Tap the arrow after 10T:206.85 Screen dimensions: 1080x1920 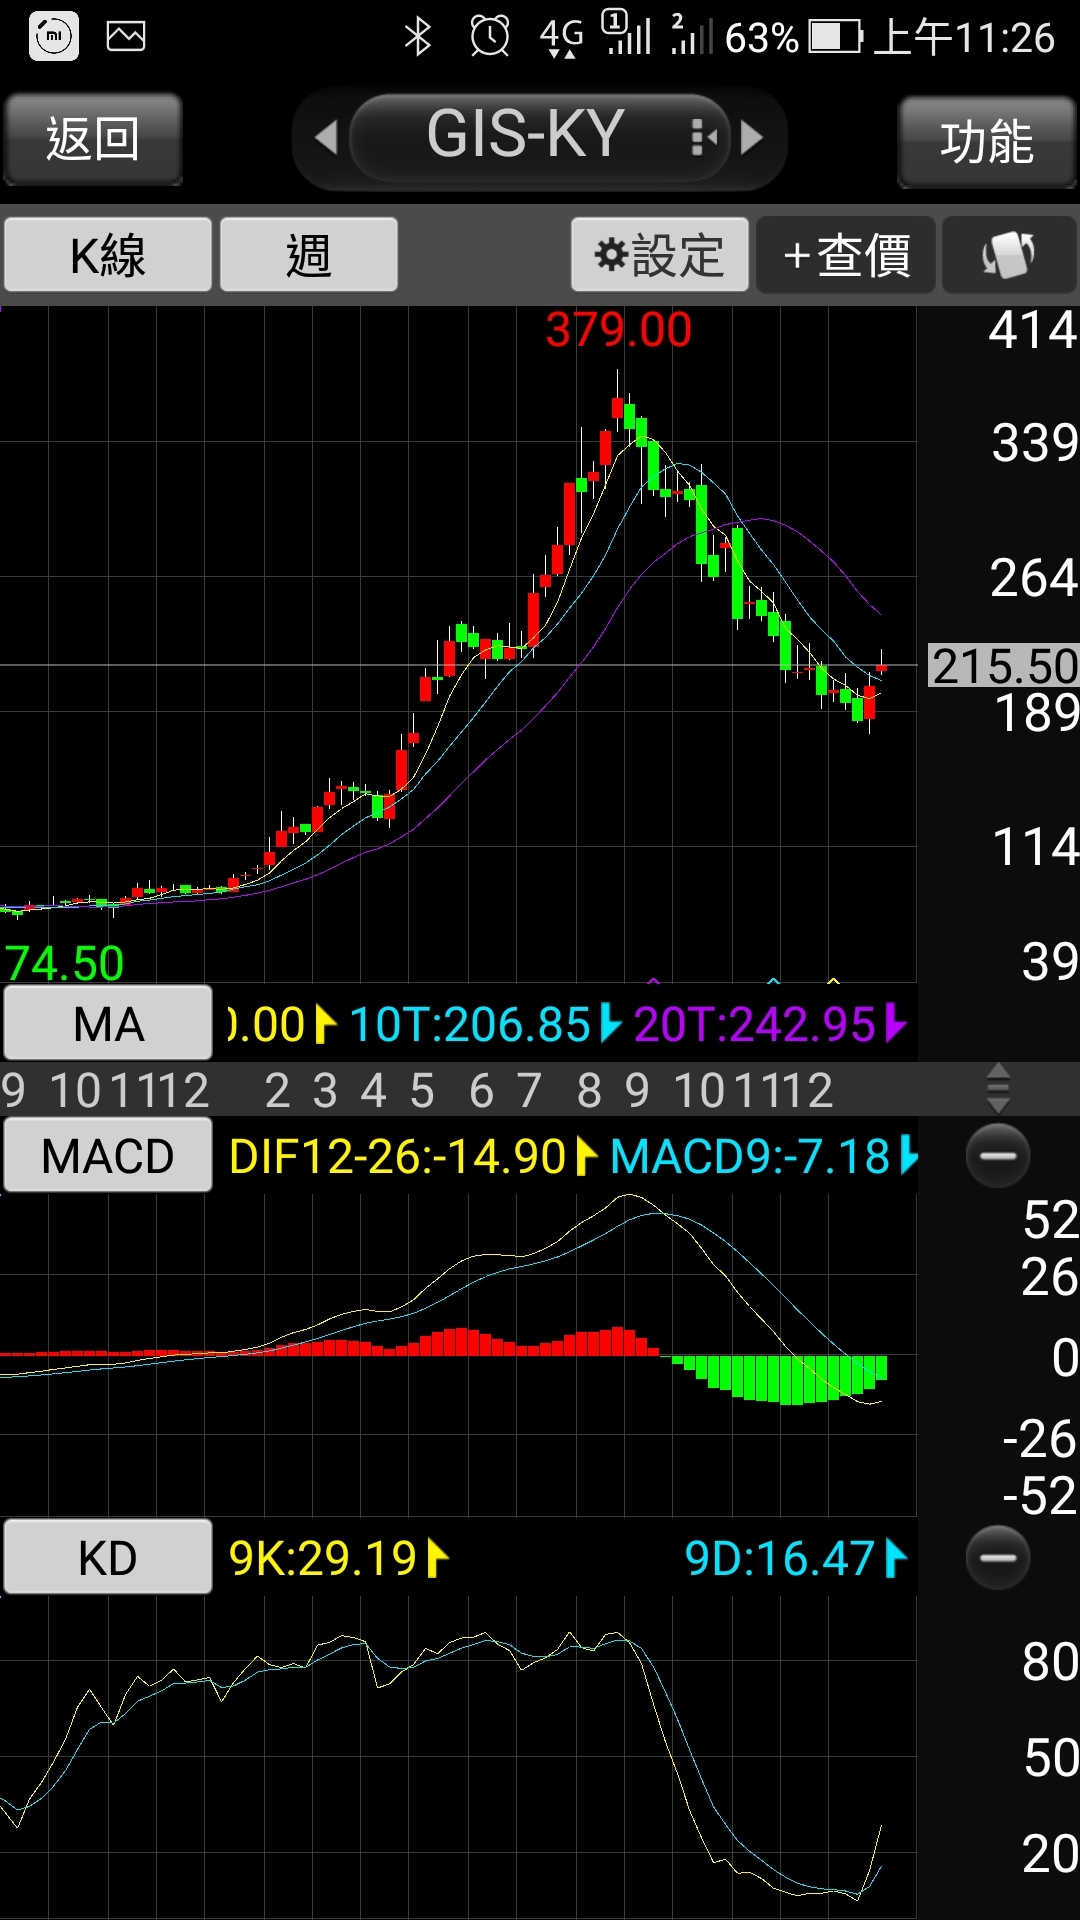pyautogui.click(x=610, y=1023)
